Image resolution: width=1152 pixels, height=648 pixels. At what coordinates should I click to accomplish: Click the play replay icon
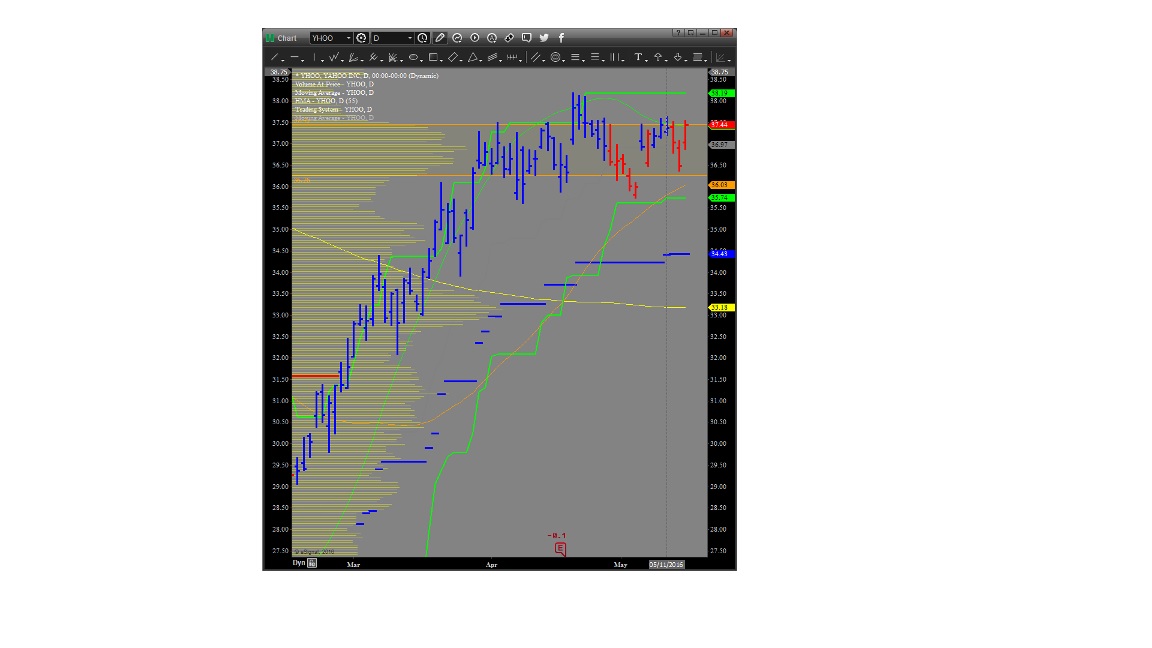[475, 38]
